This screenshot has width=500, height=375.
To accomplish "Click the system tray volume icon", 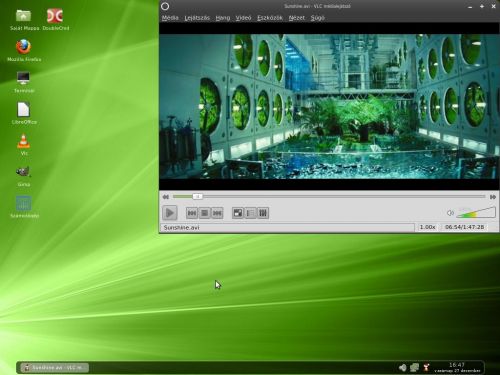I will (403, 368).
